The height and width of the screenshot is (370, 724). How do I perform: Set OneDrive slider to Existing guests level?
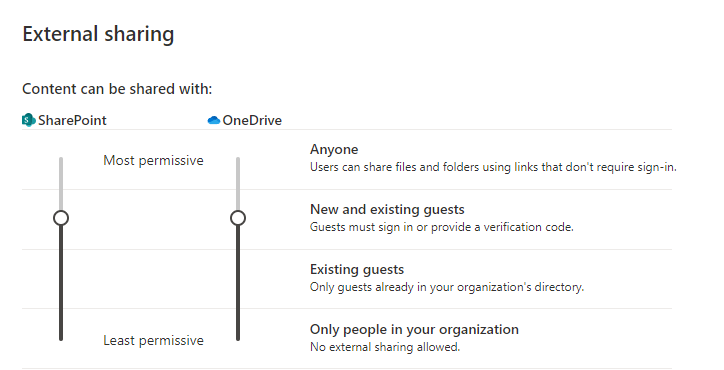(238, 279)
